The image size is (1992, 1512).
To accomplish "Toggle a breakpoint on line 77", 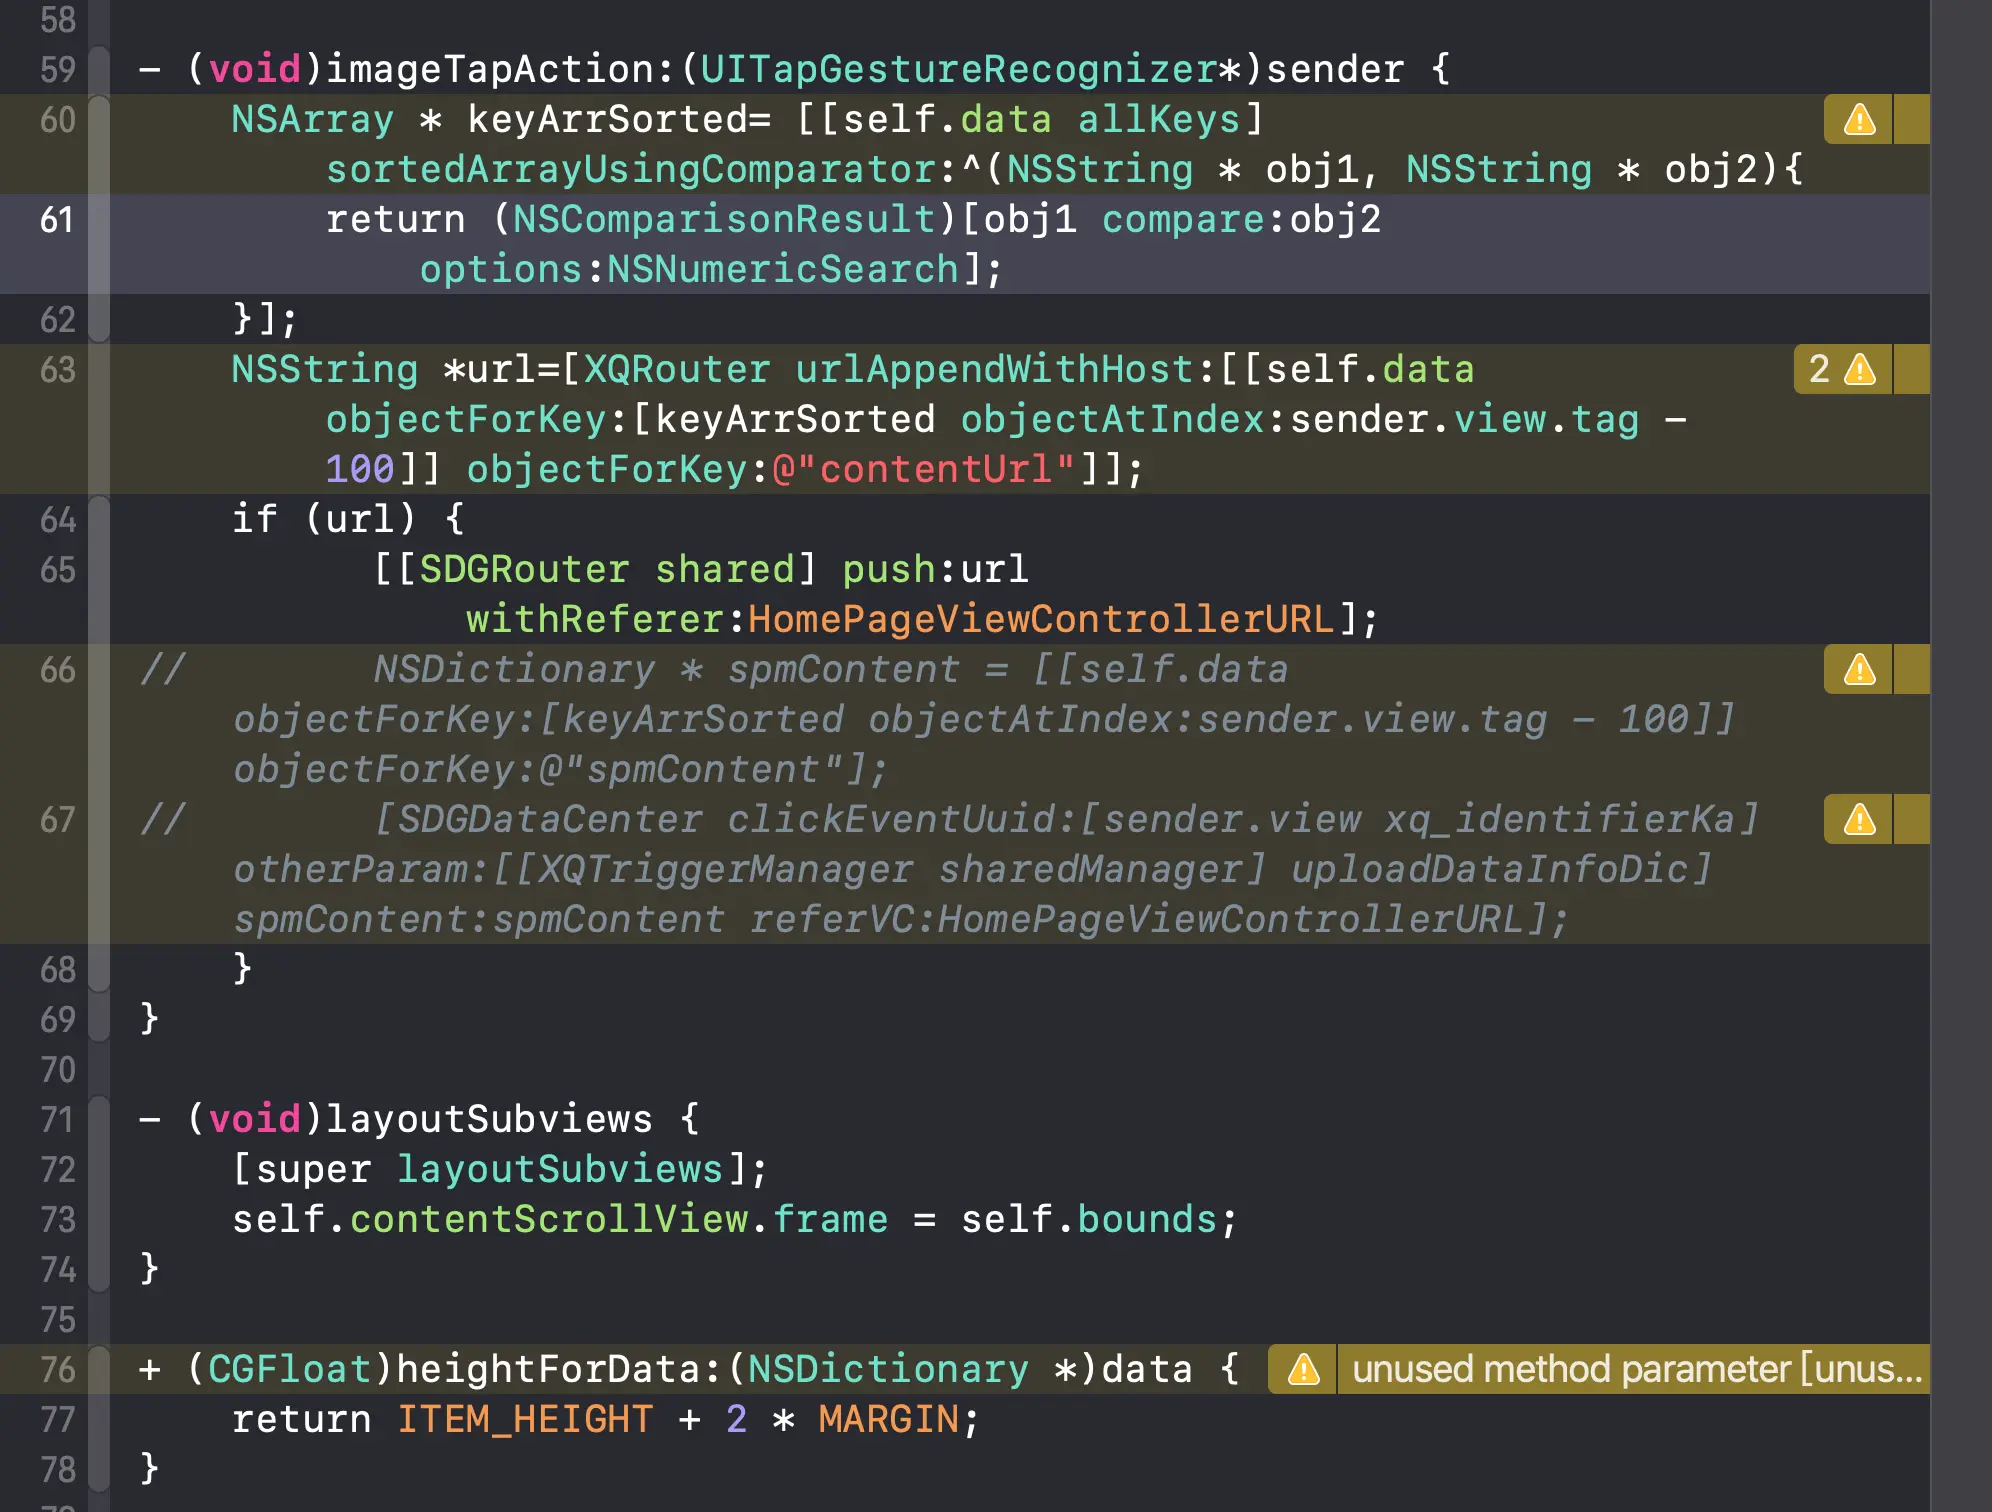I will tap(56, 1420).
